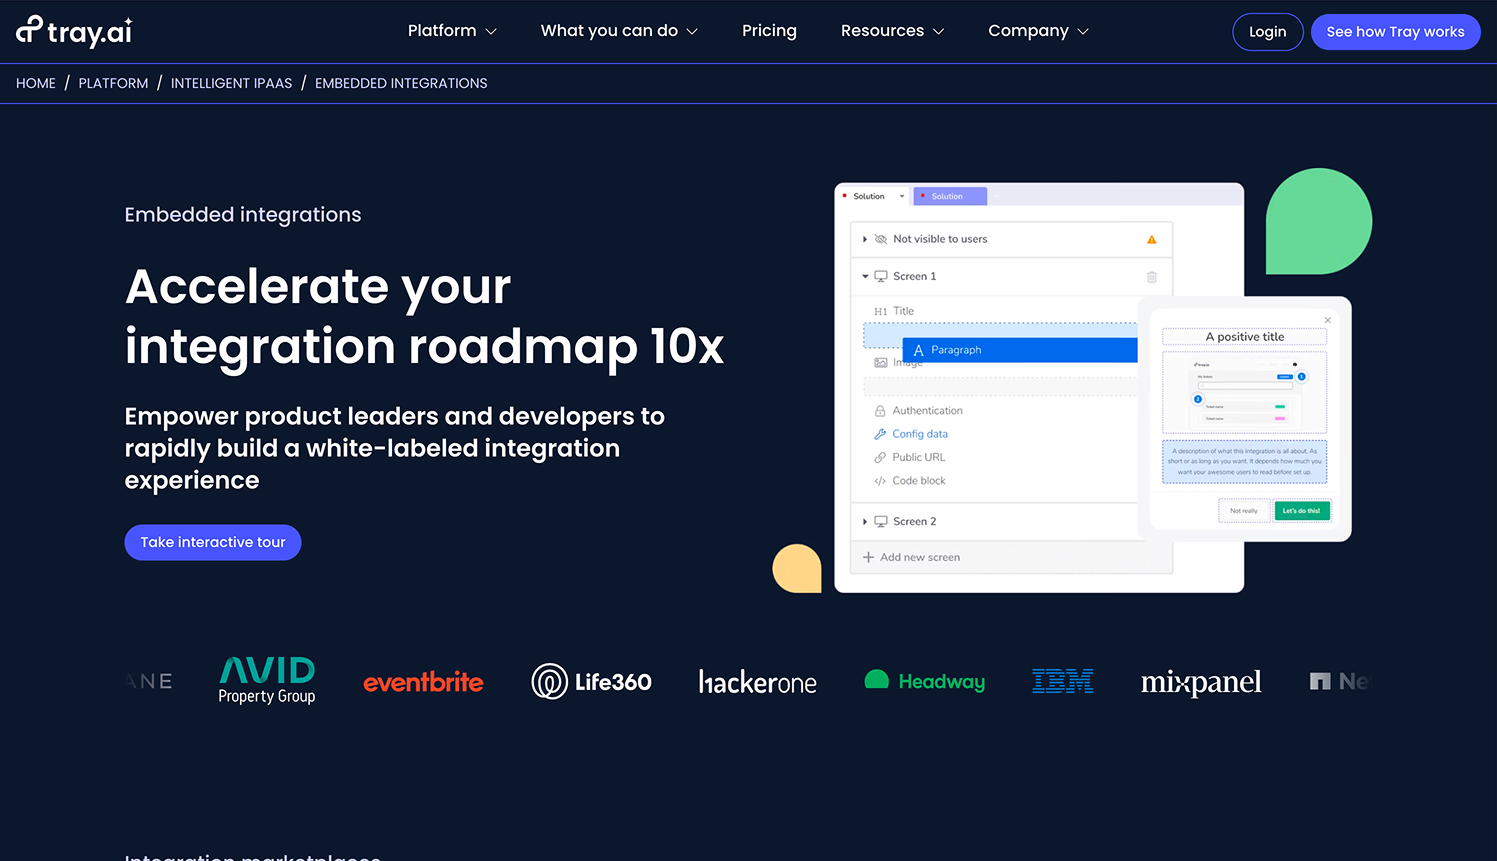Image resolution: width=1497 pixels, height=861 pixels.
Task: Click the IBM logo
Action: coord(1062,681)
